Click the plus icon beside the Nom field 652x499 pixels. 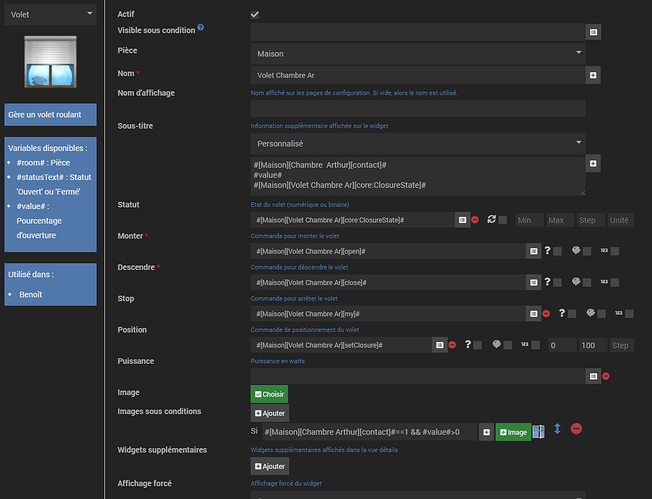point(593,75)
